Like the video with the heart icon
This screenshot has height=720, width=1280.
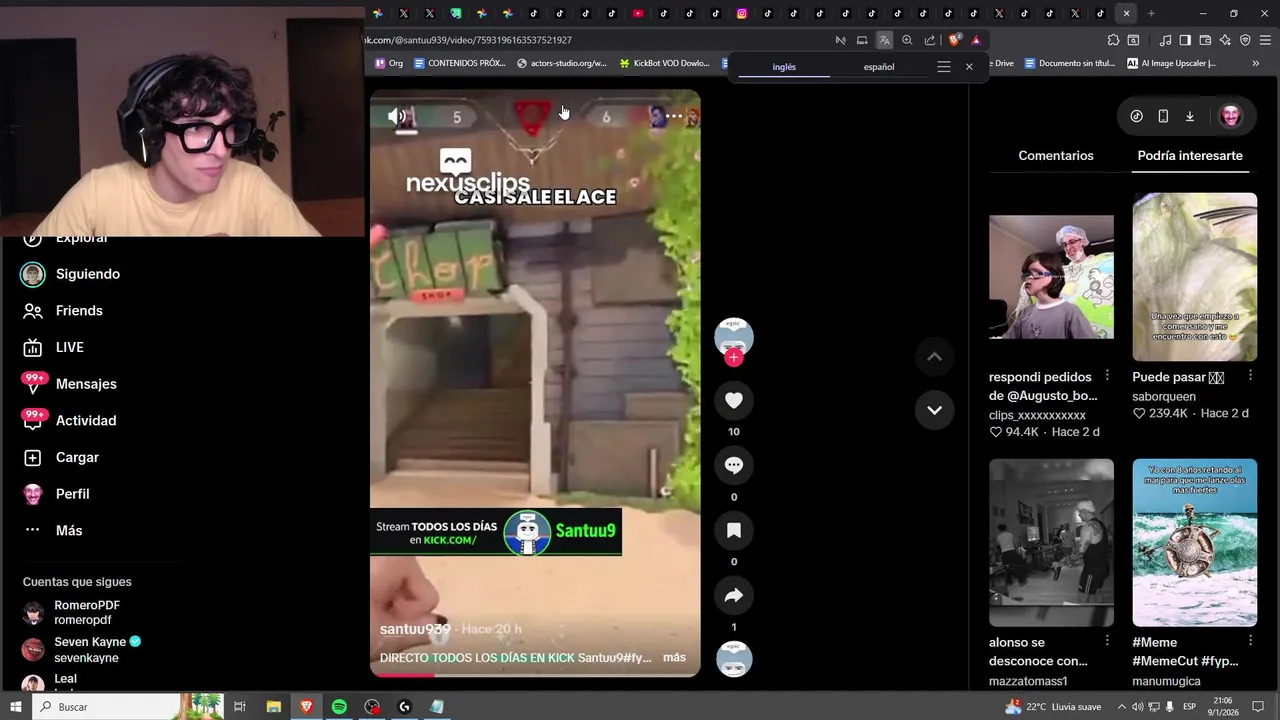pyautogui.click(x=734, y=400)
